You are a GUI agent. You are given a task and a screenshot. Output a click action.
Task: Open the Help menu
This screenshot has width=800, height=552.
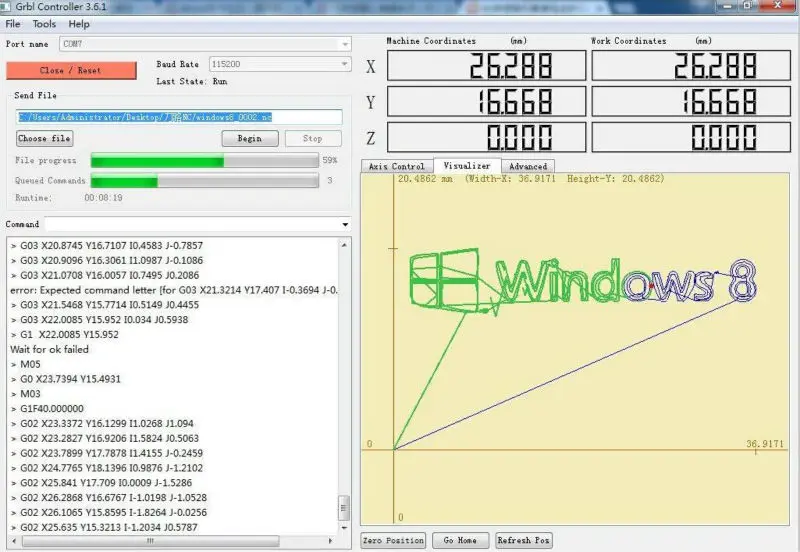coord(79,24)
